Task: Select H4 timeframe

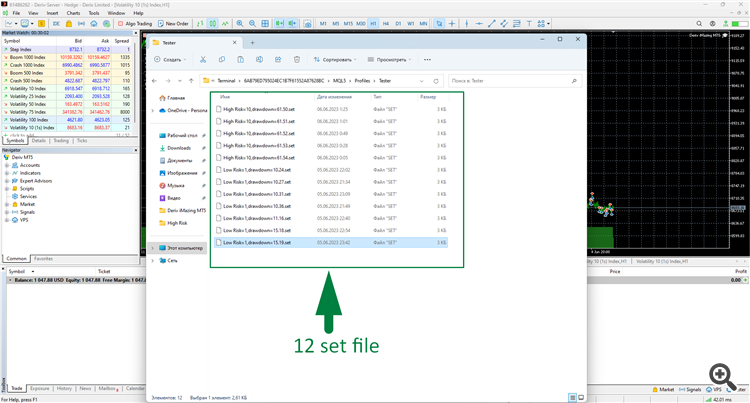Action: point(386,23)
